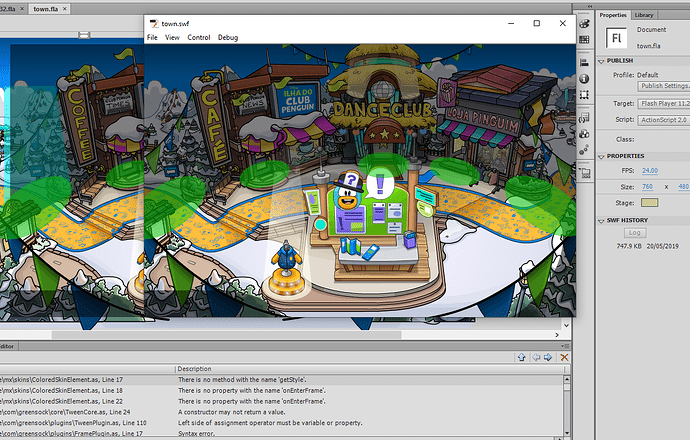This screenshot has height=440, width=690.
Task: Click the FPS value 24.00
Action: (x=648, y=170)
